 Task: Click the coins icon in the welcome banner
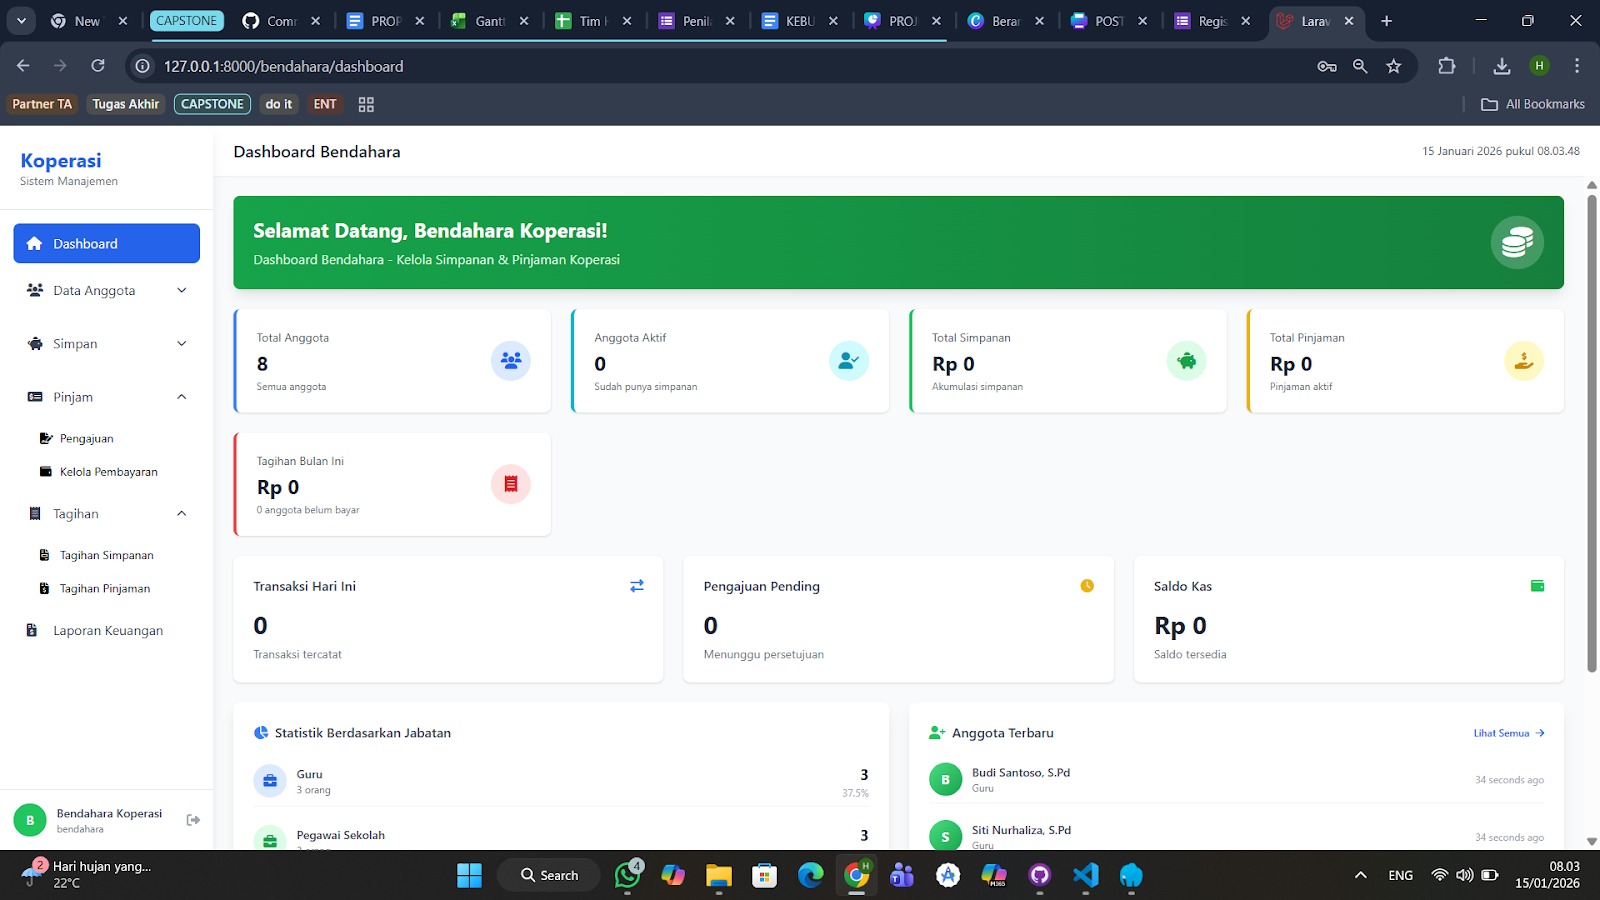click(x=1517, y=243)
